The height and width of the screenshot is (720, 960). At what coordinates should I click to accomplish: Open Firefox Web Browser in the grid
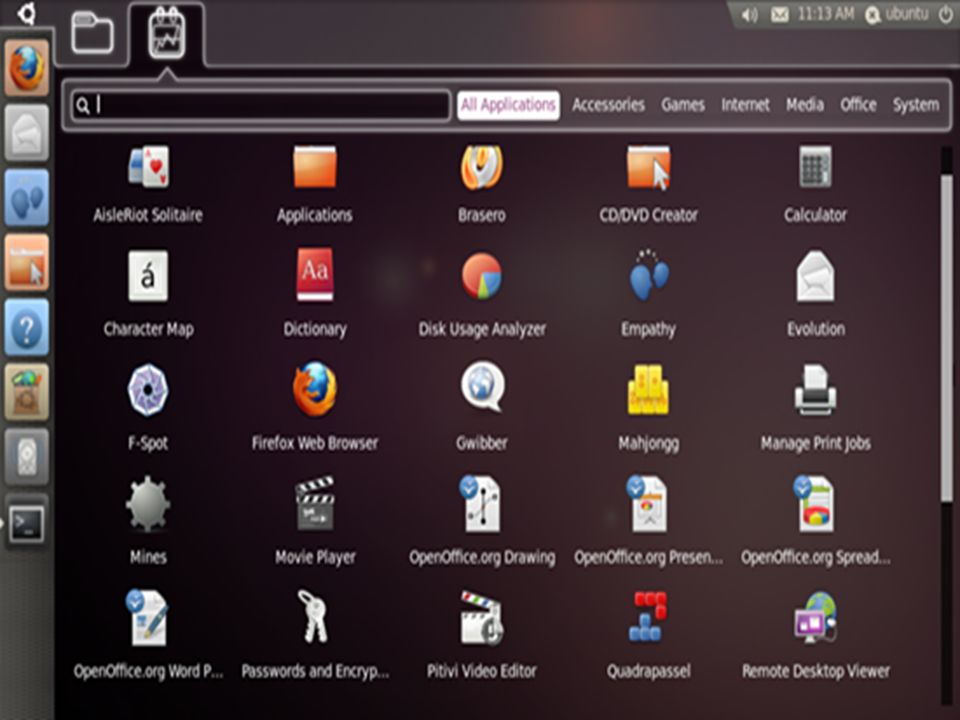tap(315, 390)
